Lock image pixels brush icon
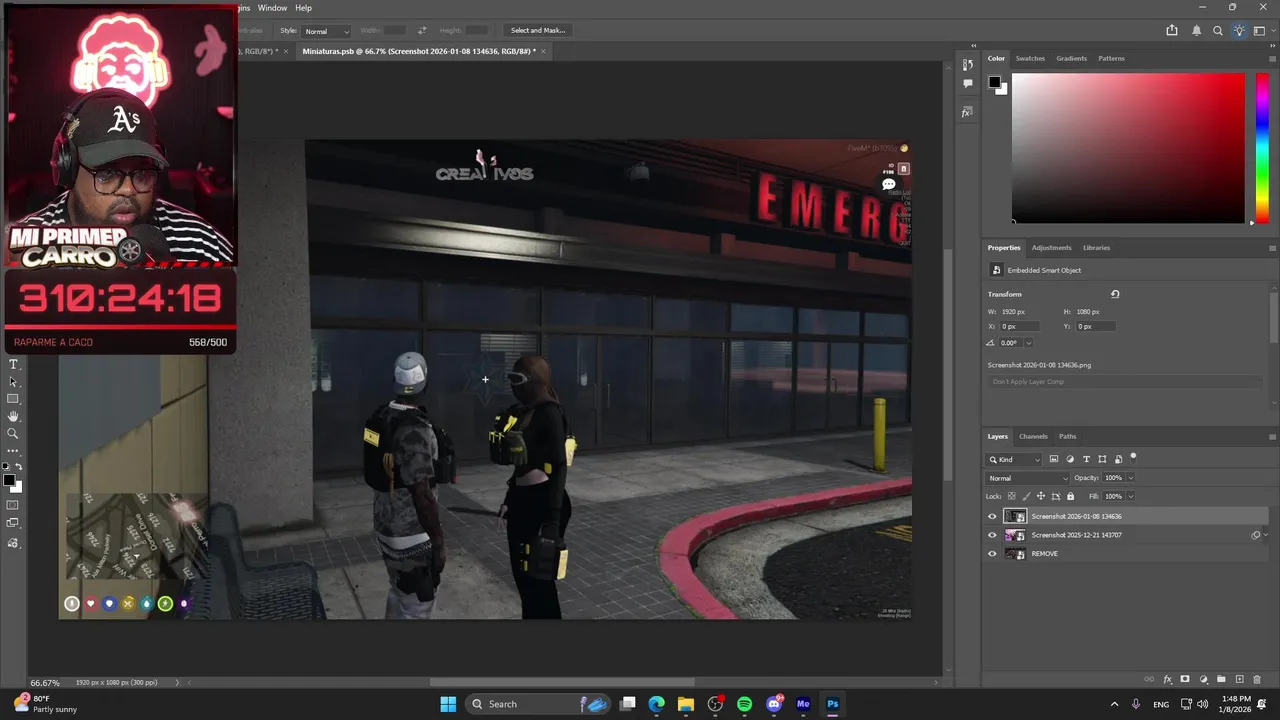1280x720 pixels. [1026, 496]
